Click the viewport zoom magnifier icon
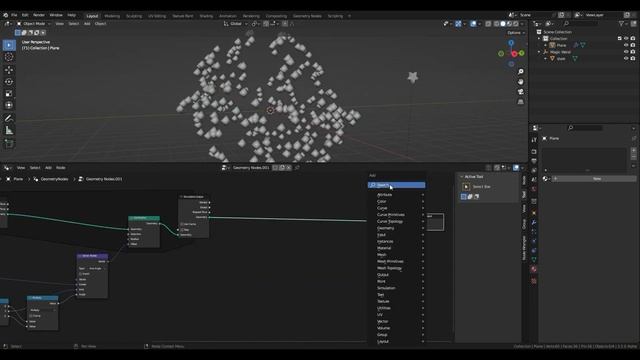640x360 pixels. 520,71
